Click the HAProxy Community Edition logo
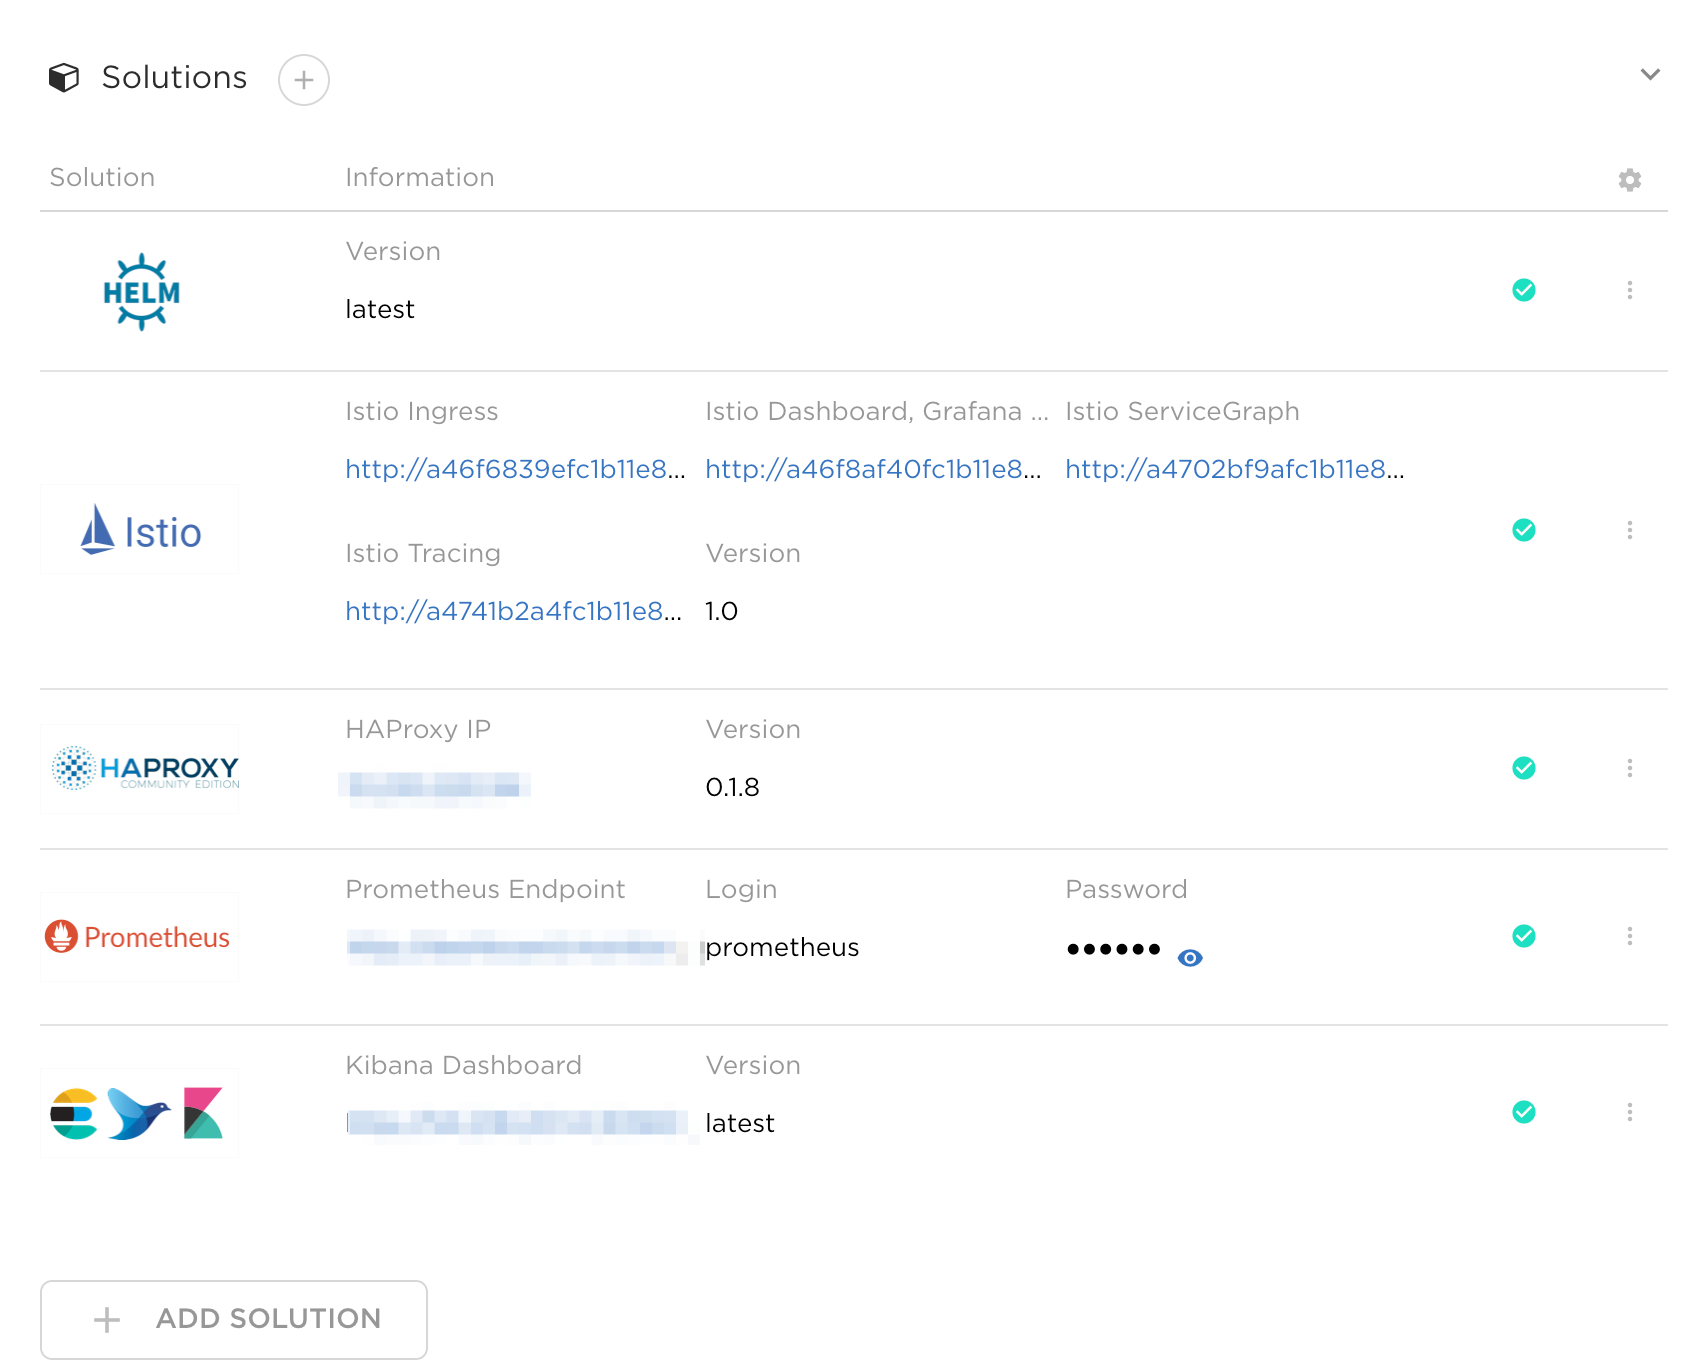The height and width of the screenshot is (1364, 1702). pos(145,768)
